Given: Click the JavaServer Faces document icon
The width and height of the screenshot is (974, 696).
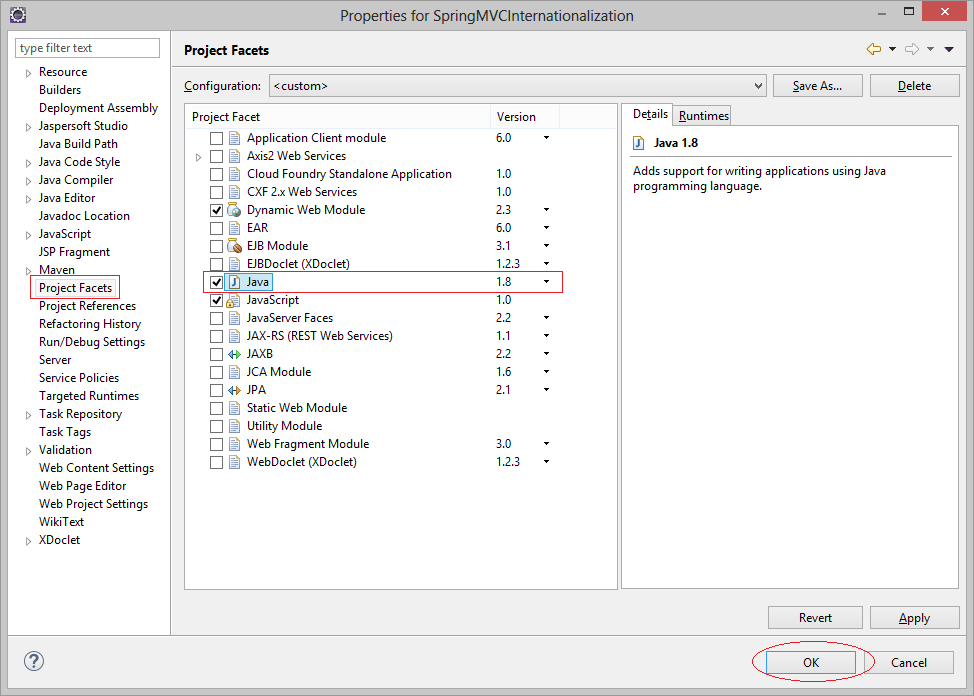Looking at the screenshot, I should click(x=234, y=318).
